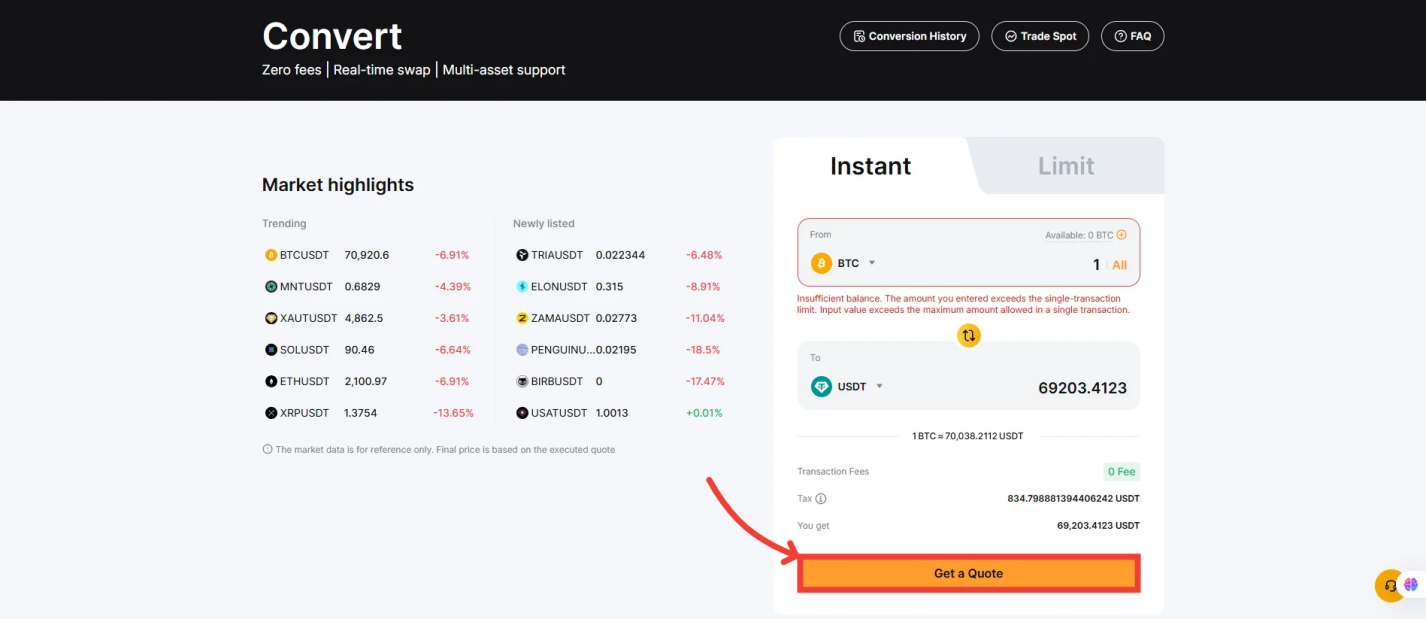Expand the USDT currency dropdown
1426x619 pixels.
[x=879, y=386]
